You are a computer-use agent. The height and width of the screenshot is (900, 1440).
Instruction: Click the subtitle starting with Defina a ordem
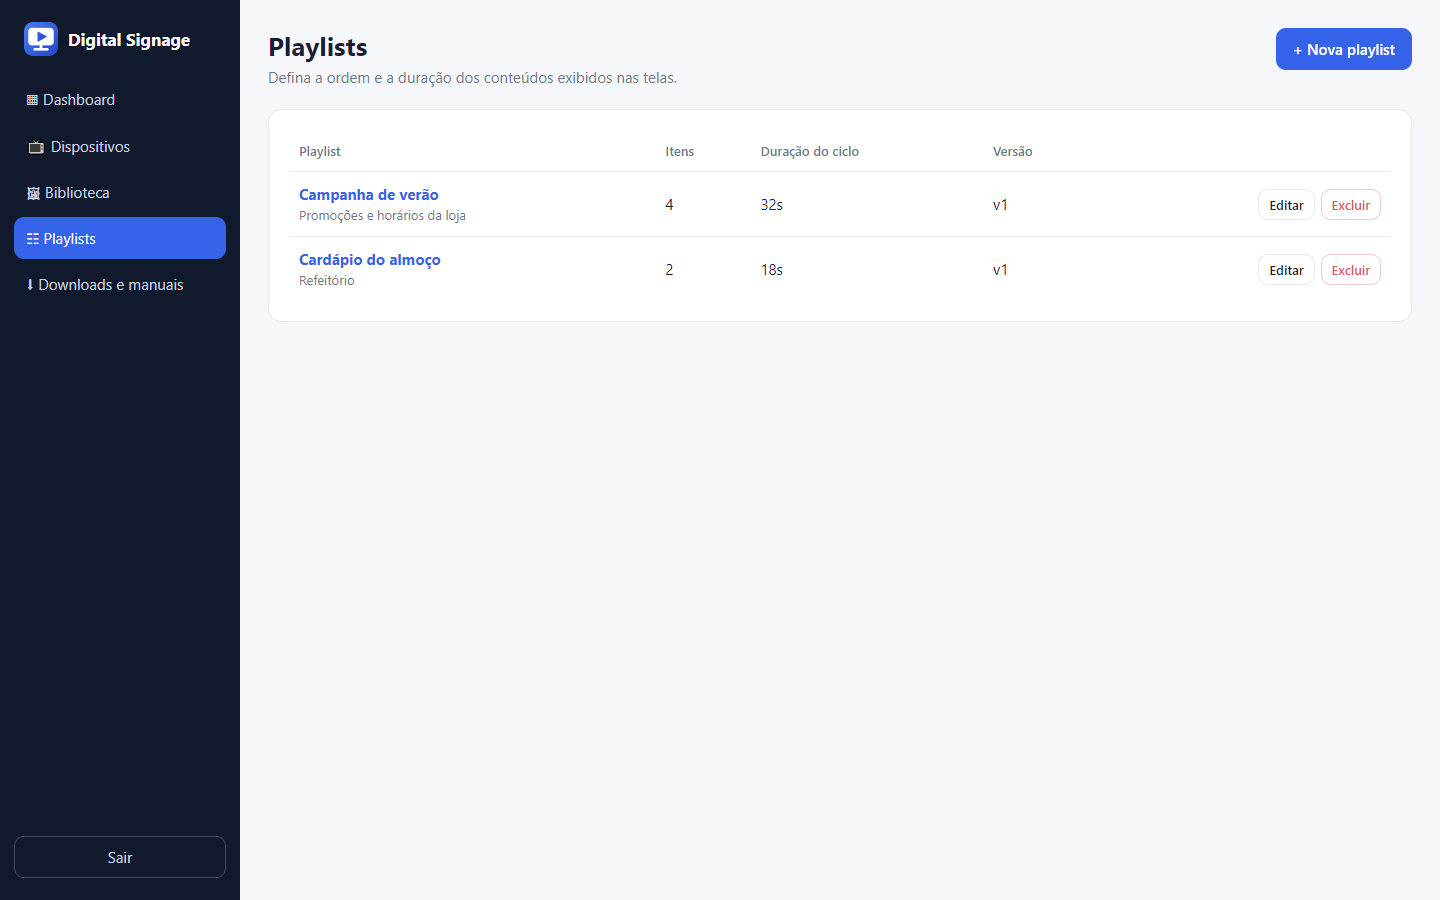pos(473,78)
